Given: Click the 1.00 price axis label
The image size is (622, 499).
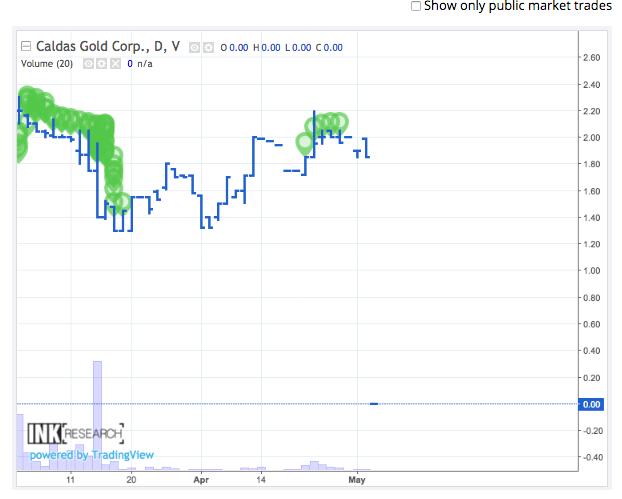Looking at the screenshot, I should (x=591, y=271).
